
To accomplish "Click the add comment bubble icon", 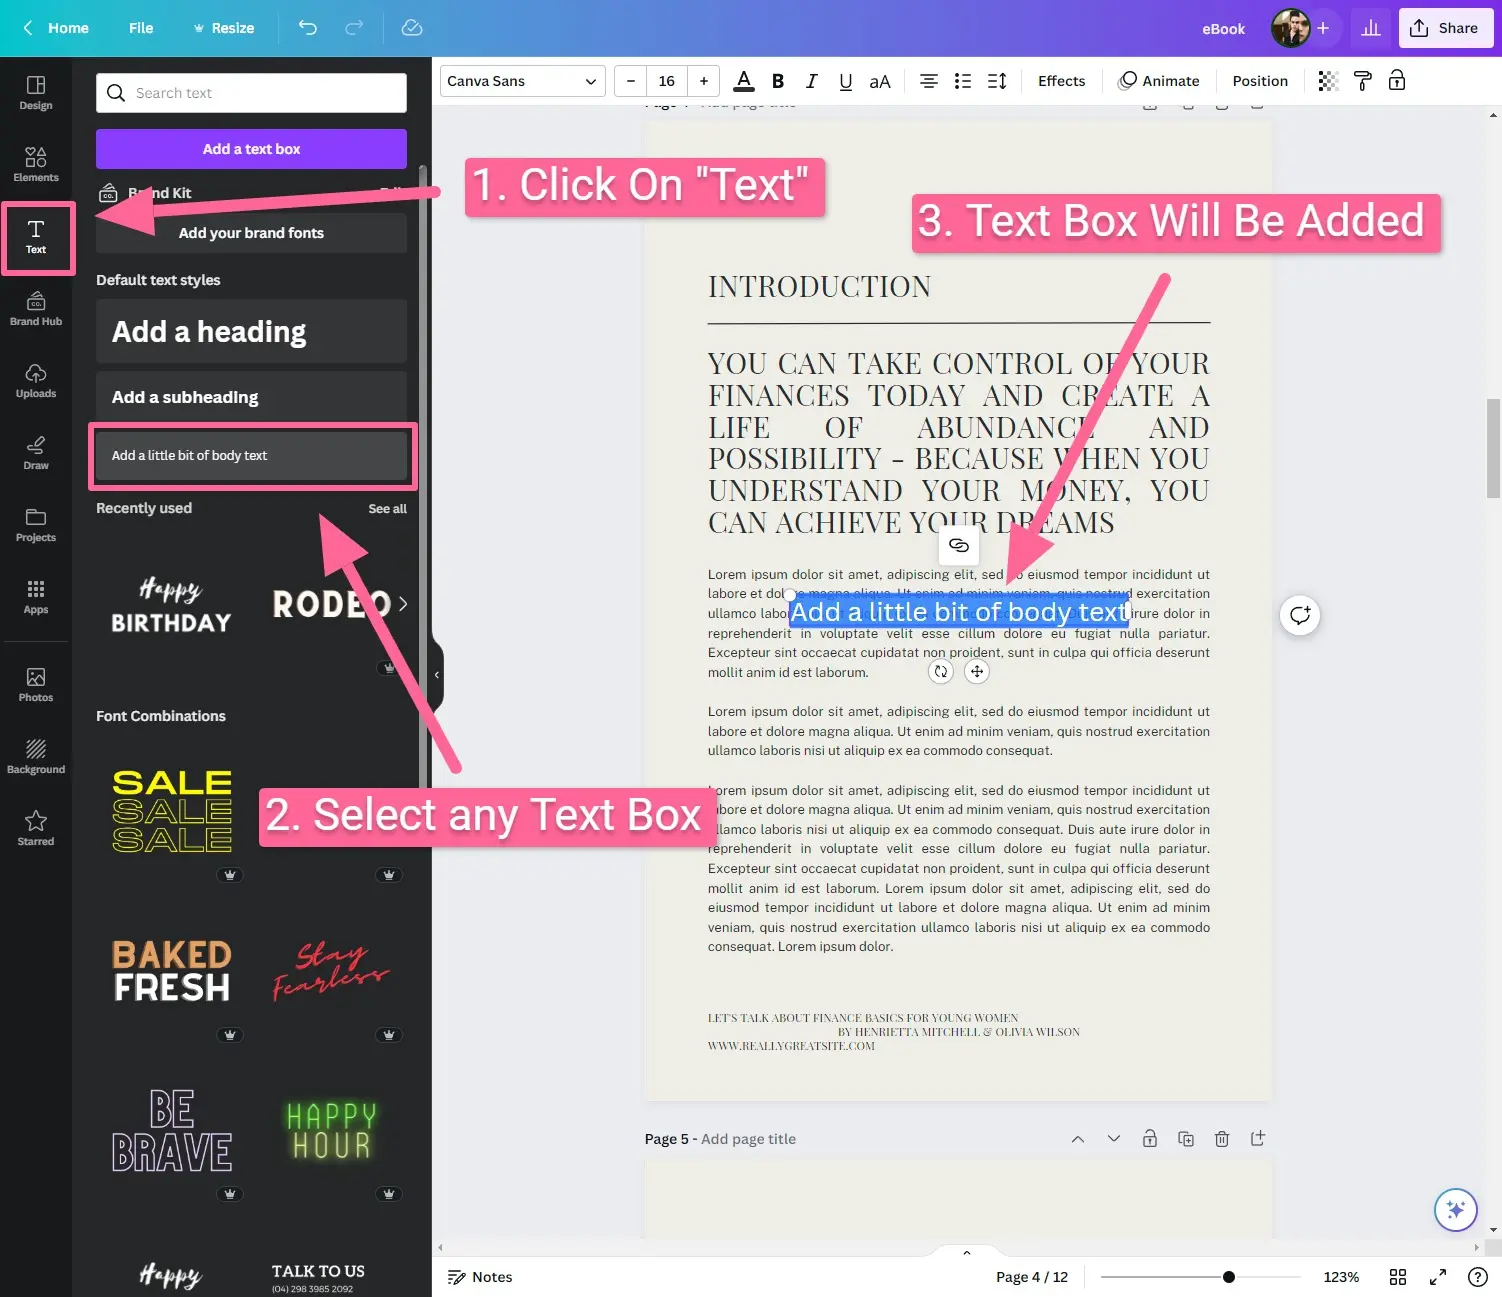I will (x=1300, y=615).
